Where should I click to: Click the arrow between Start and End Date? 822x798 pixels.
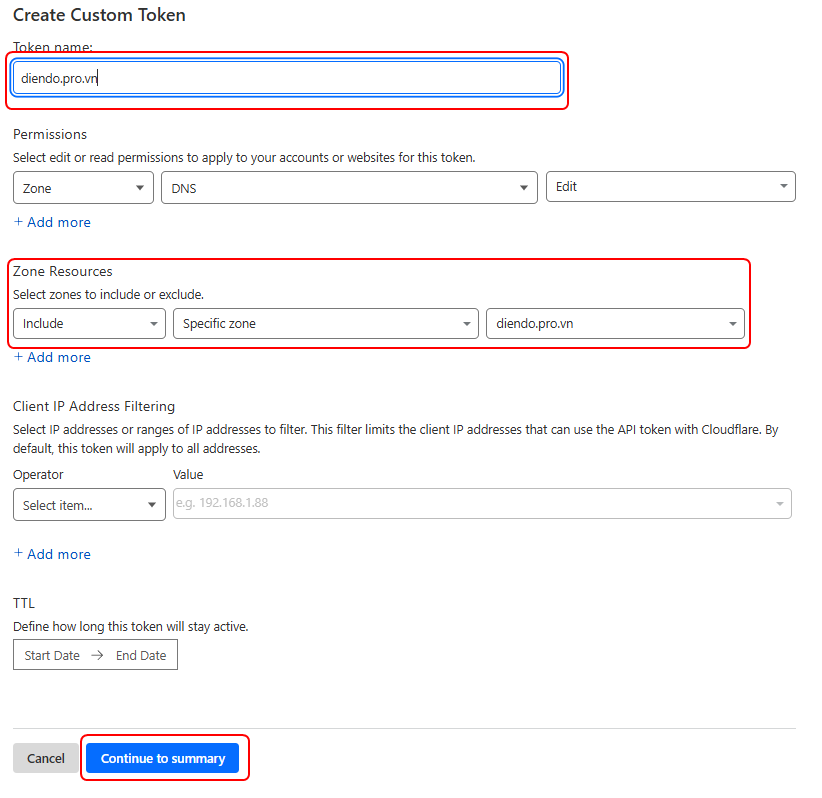(x=97, y=655)
